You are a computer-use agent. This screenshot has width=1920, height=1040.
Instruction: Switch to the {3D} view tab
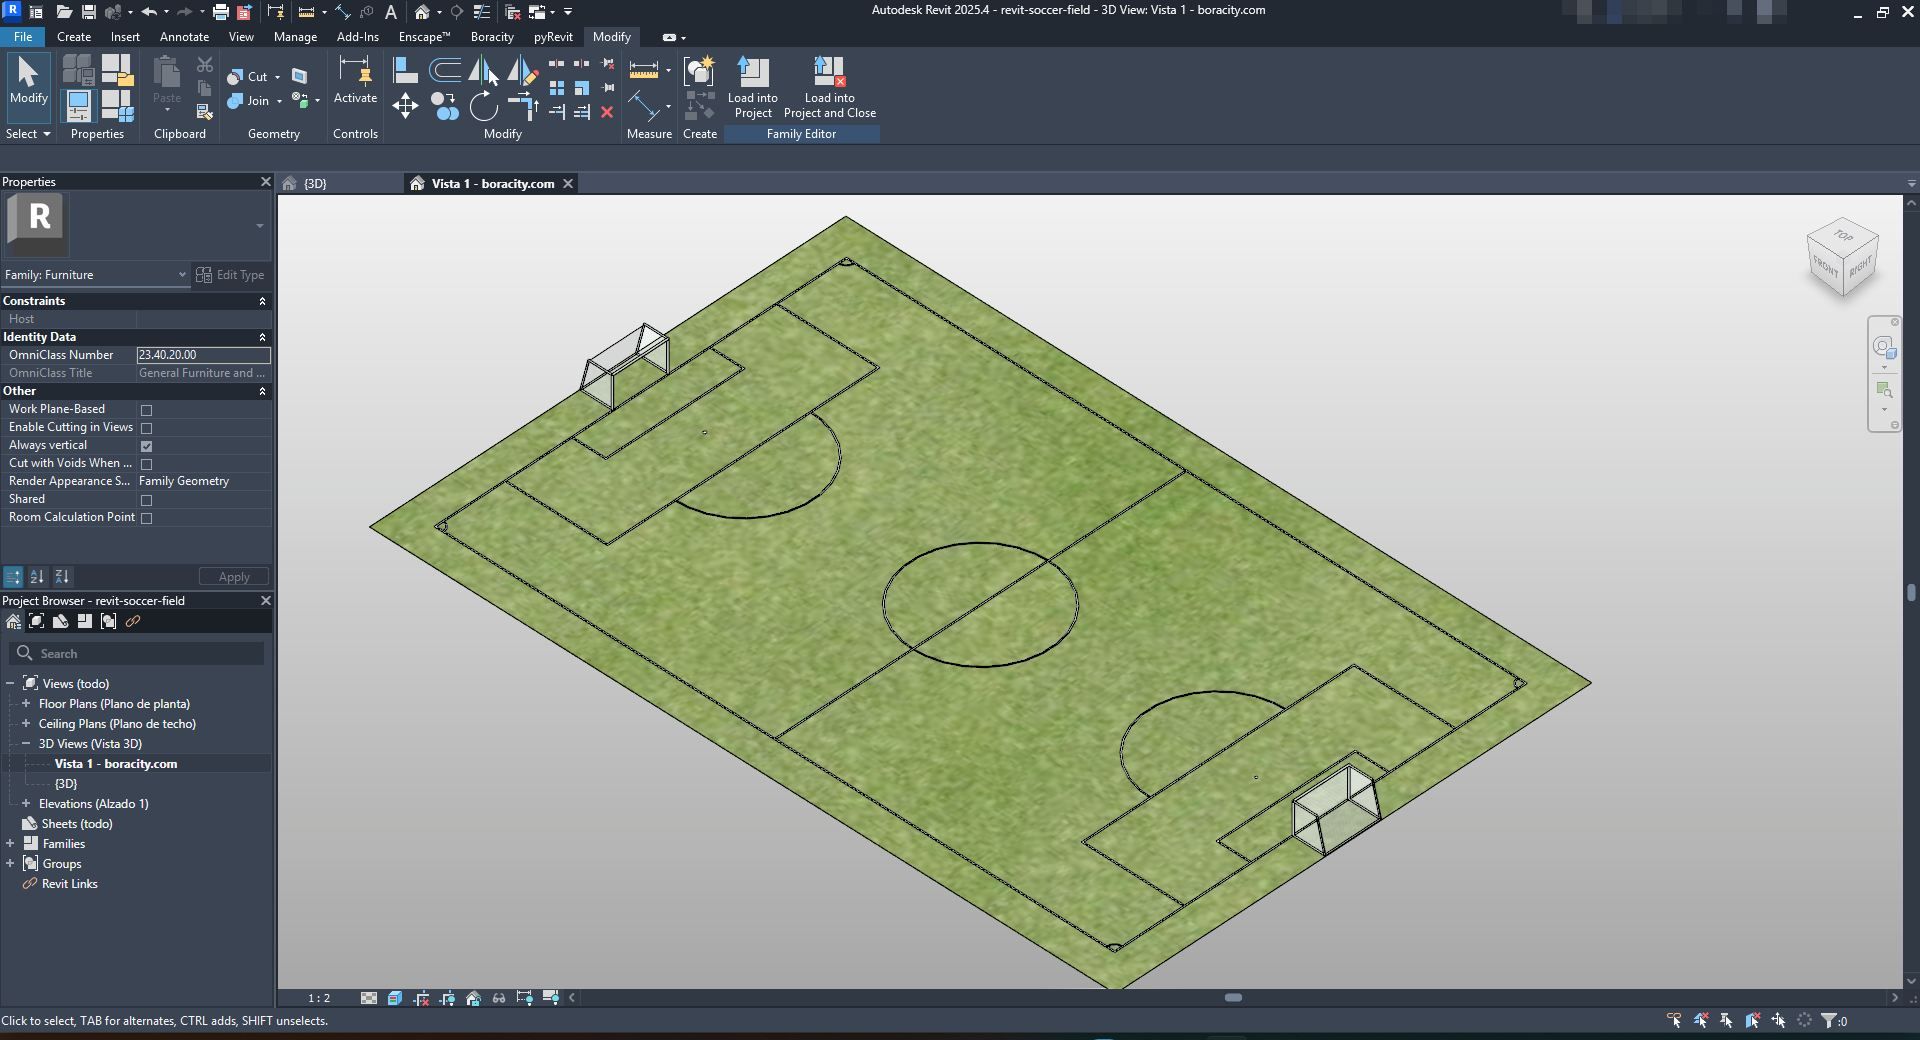(x=315, y=184)
